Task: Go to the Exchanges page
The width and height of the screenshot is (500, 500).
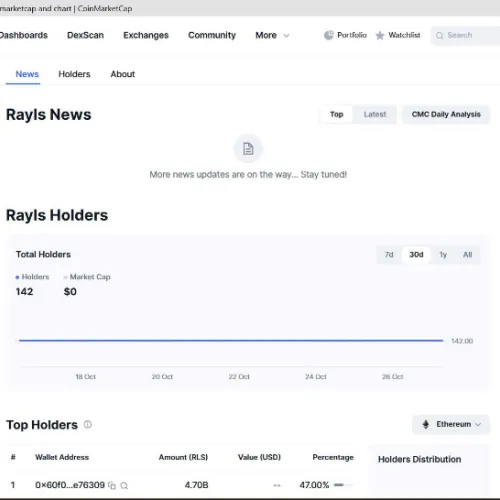Action: pyautogui.click(x=146, y=35)
